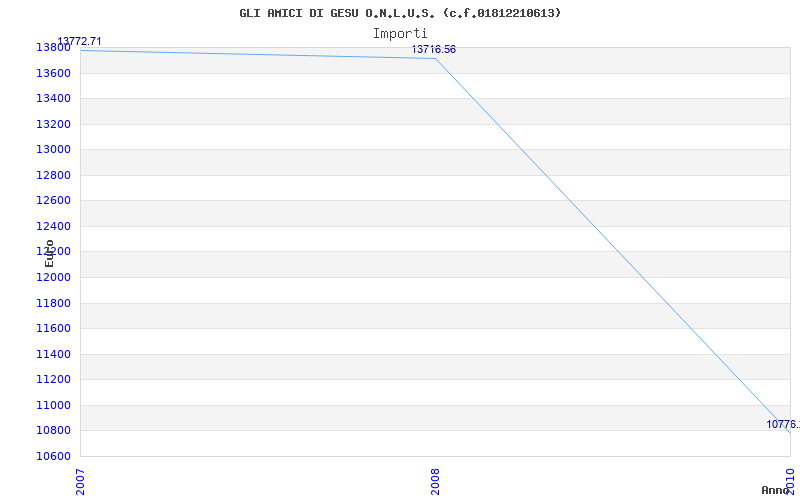Select the 2010 x-axis year label
The width and height of the screenshot is (800, 500).
pyautogui.click(x=790, y=482)
